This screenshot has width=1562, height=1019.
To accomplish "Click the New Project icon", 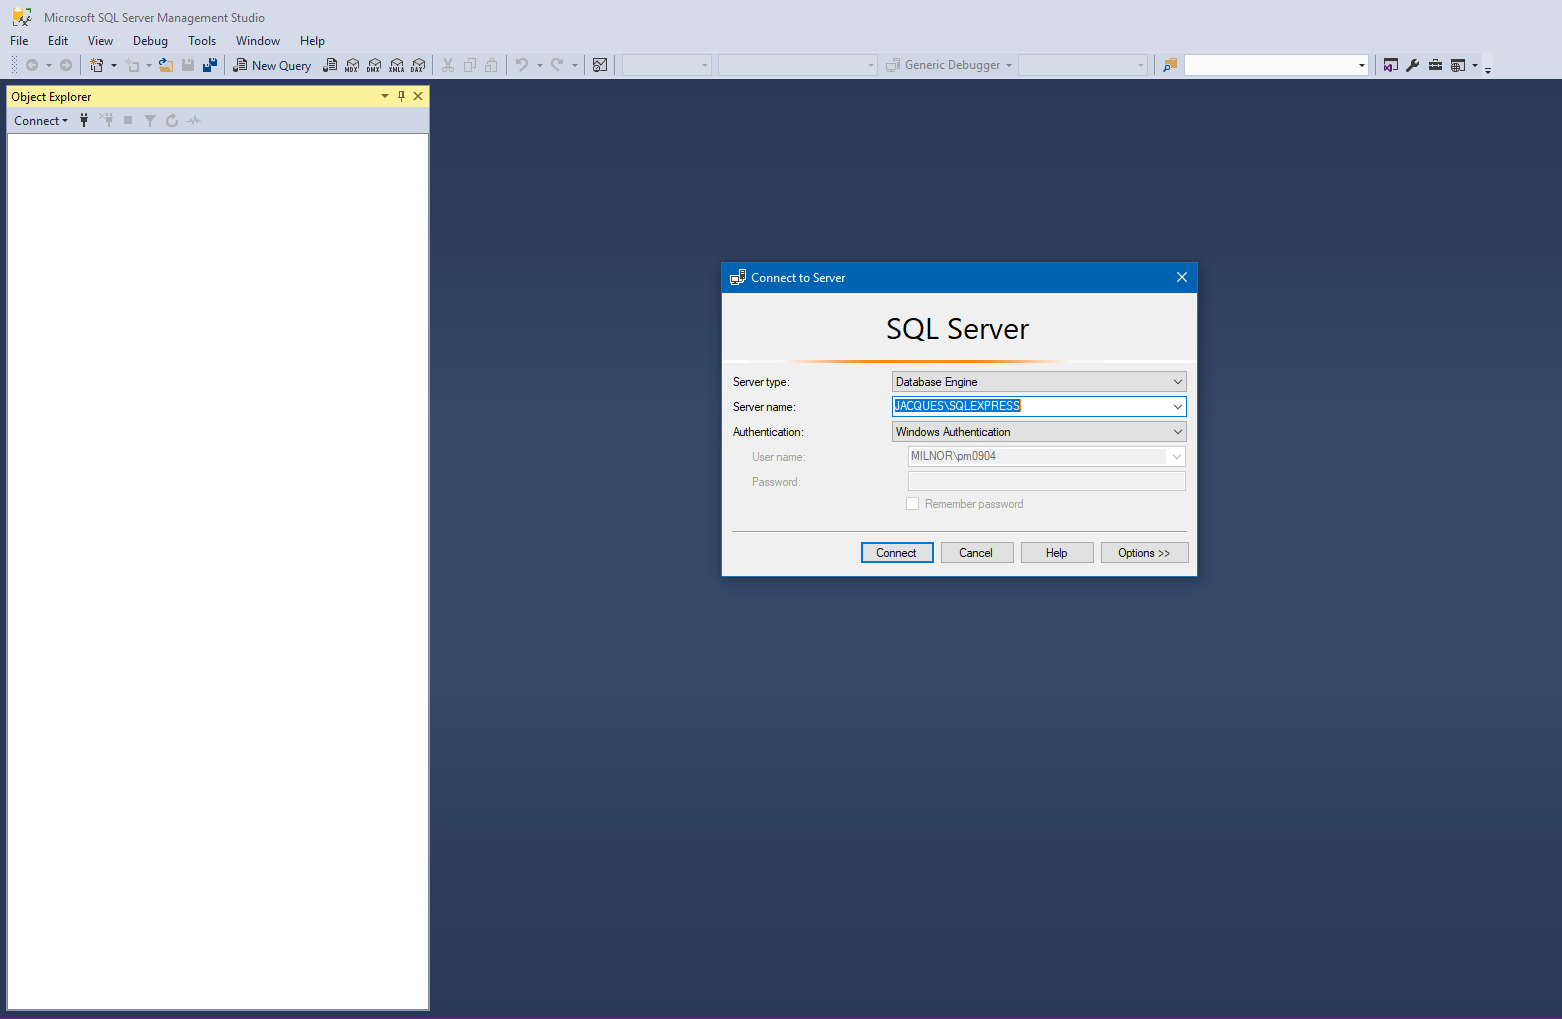I will tap(97, 65).
